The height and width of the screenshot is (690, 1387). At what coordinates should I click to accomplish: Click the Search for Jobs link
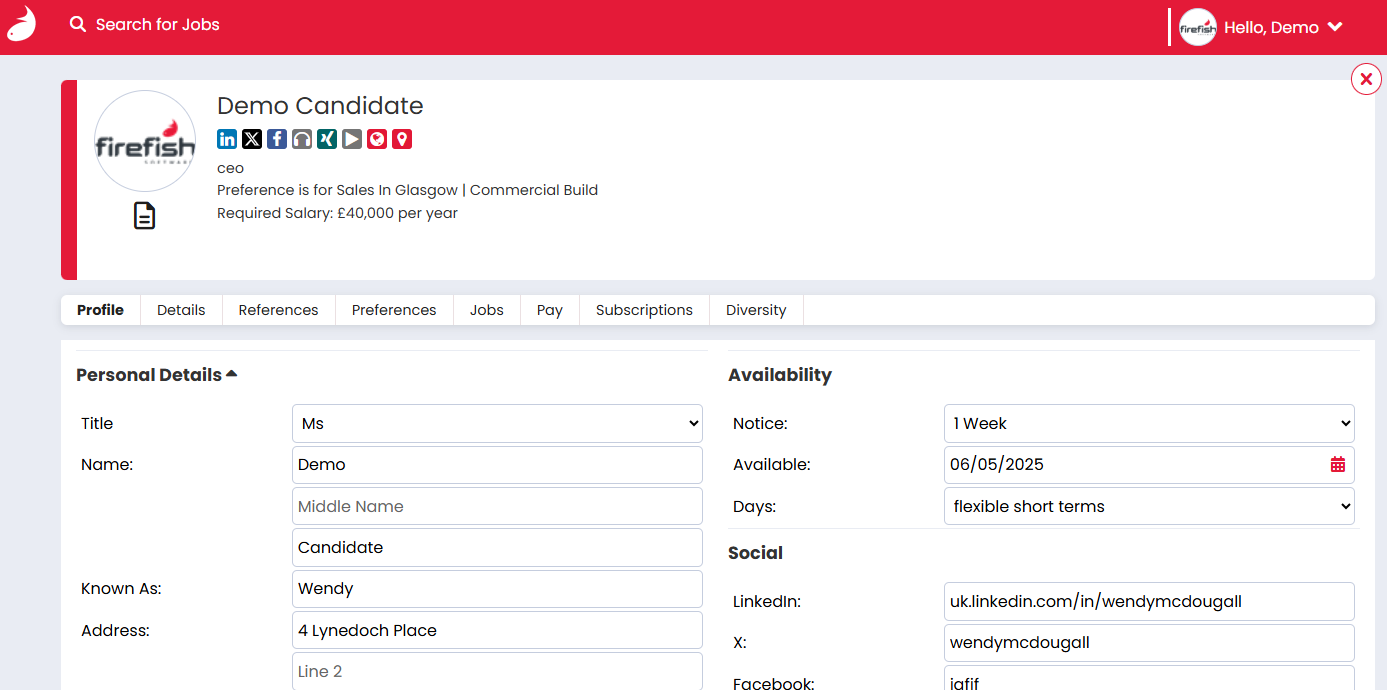coord(146,24)
